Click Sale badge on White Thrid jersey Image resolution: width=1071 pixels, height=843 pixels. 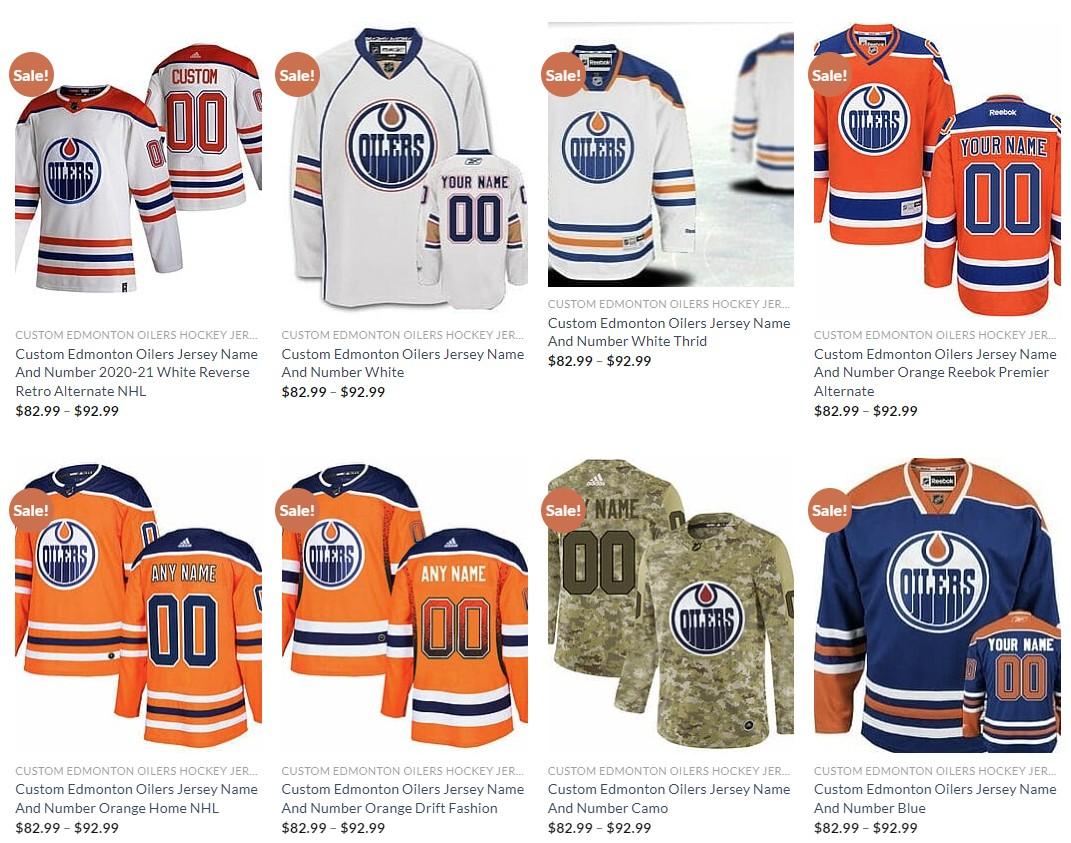pyautogui.click(x=564, y=74)
